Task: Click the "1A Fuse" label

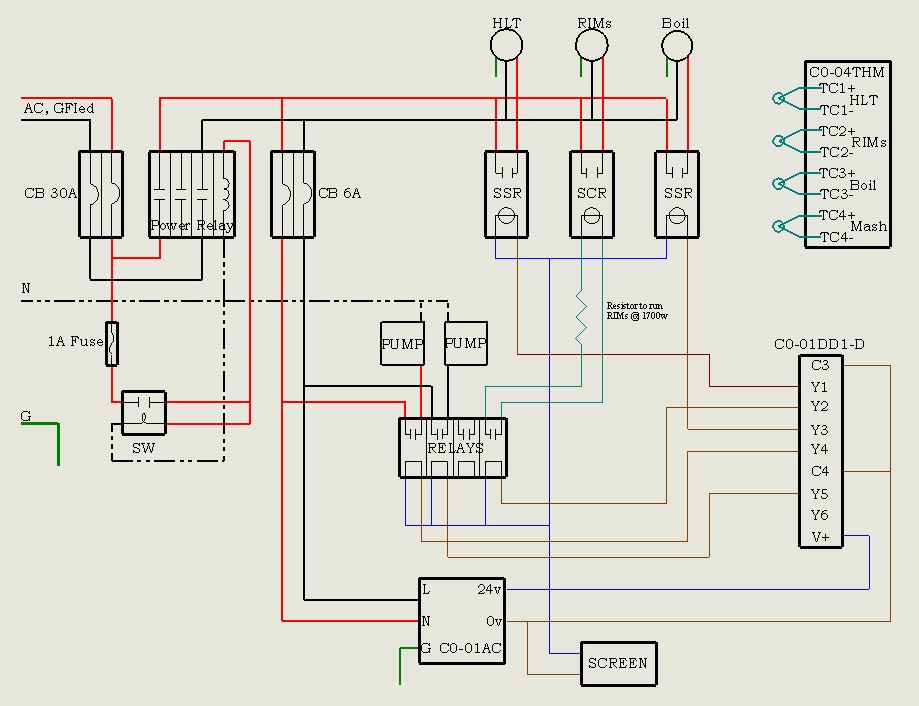Action: 76,341
